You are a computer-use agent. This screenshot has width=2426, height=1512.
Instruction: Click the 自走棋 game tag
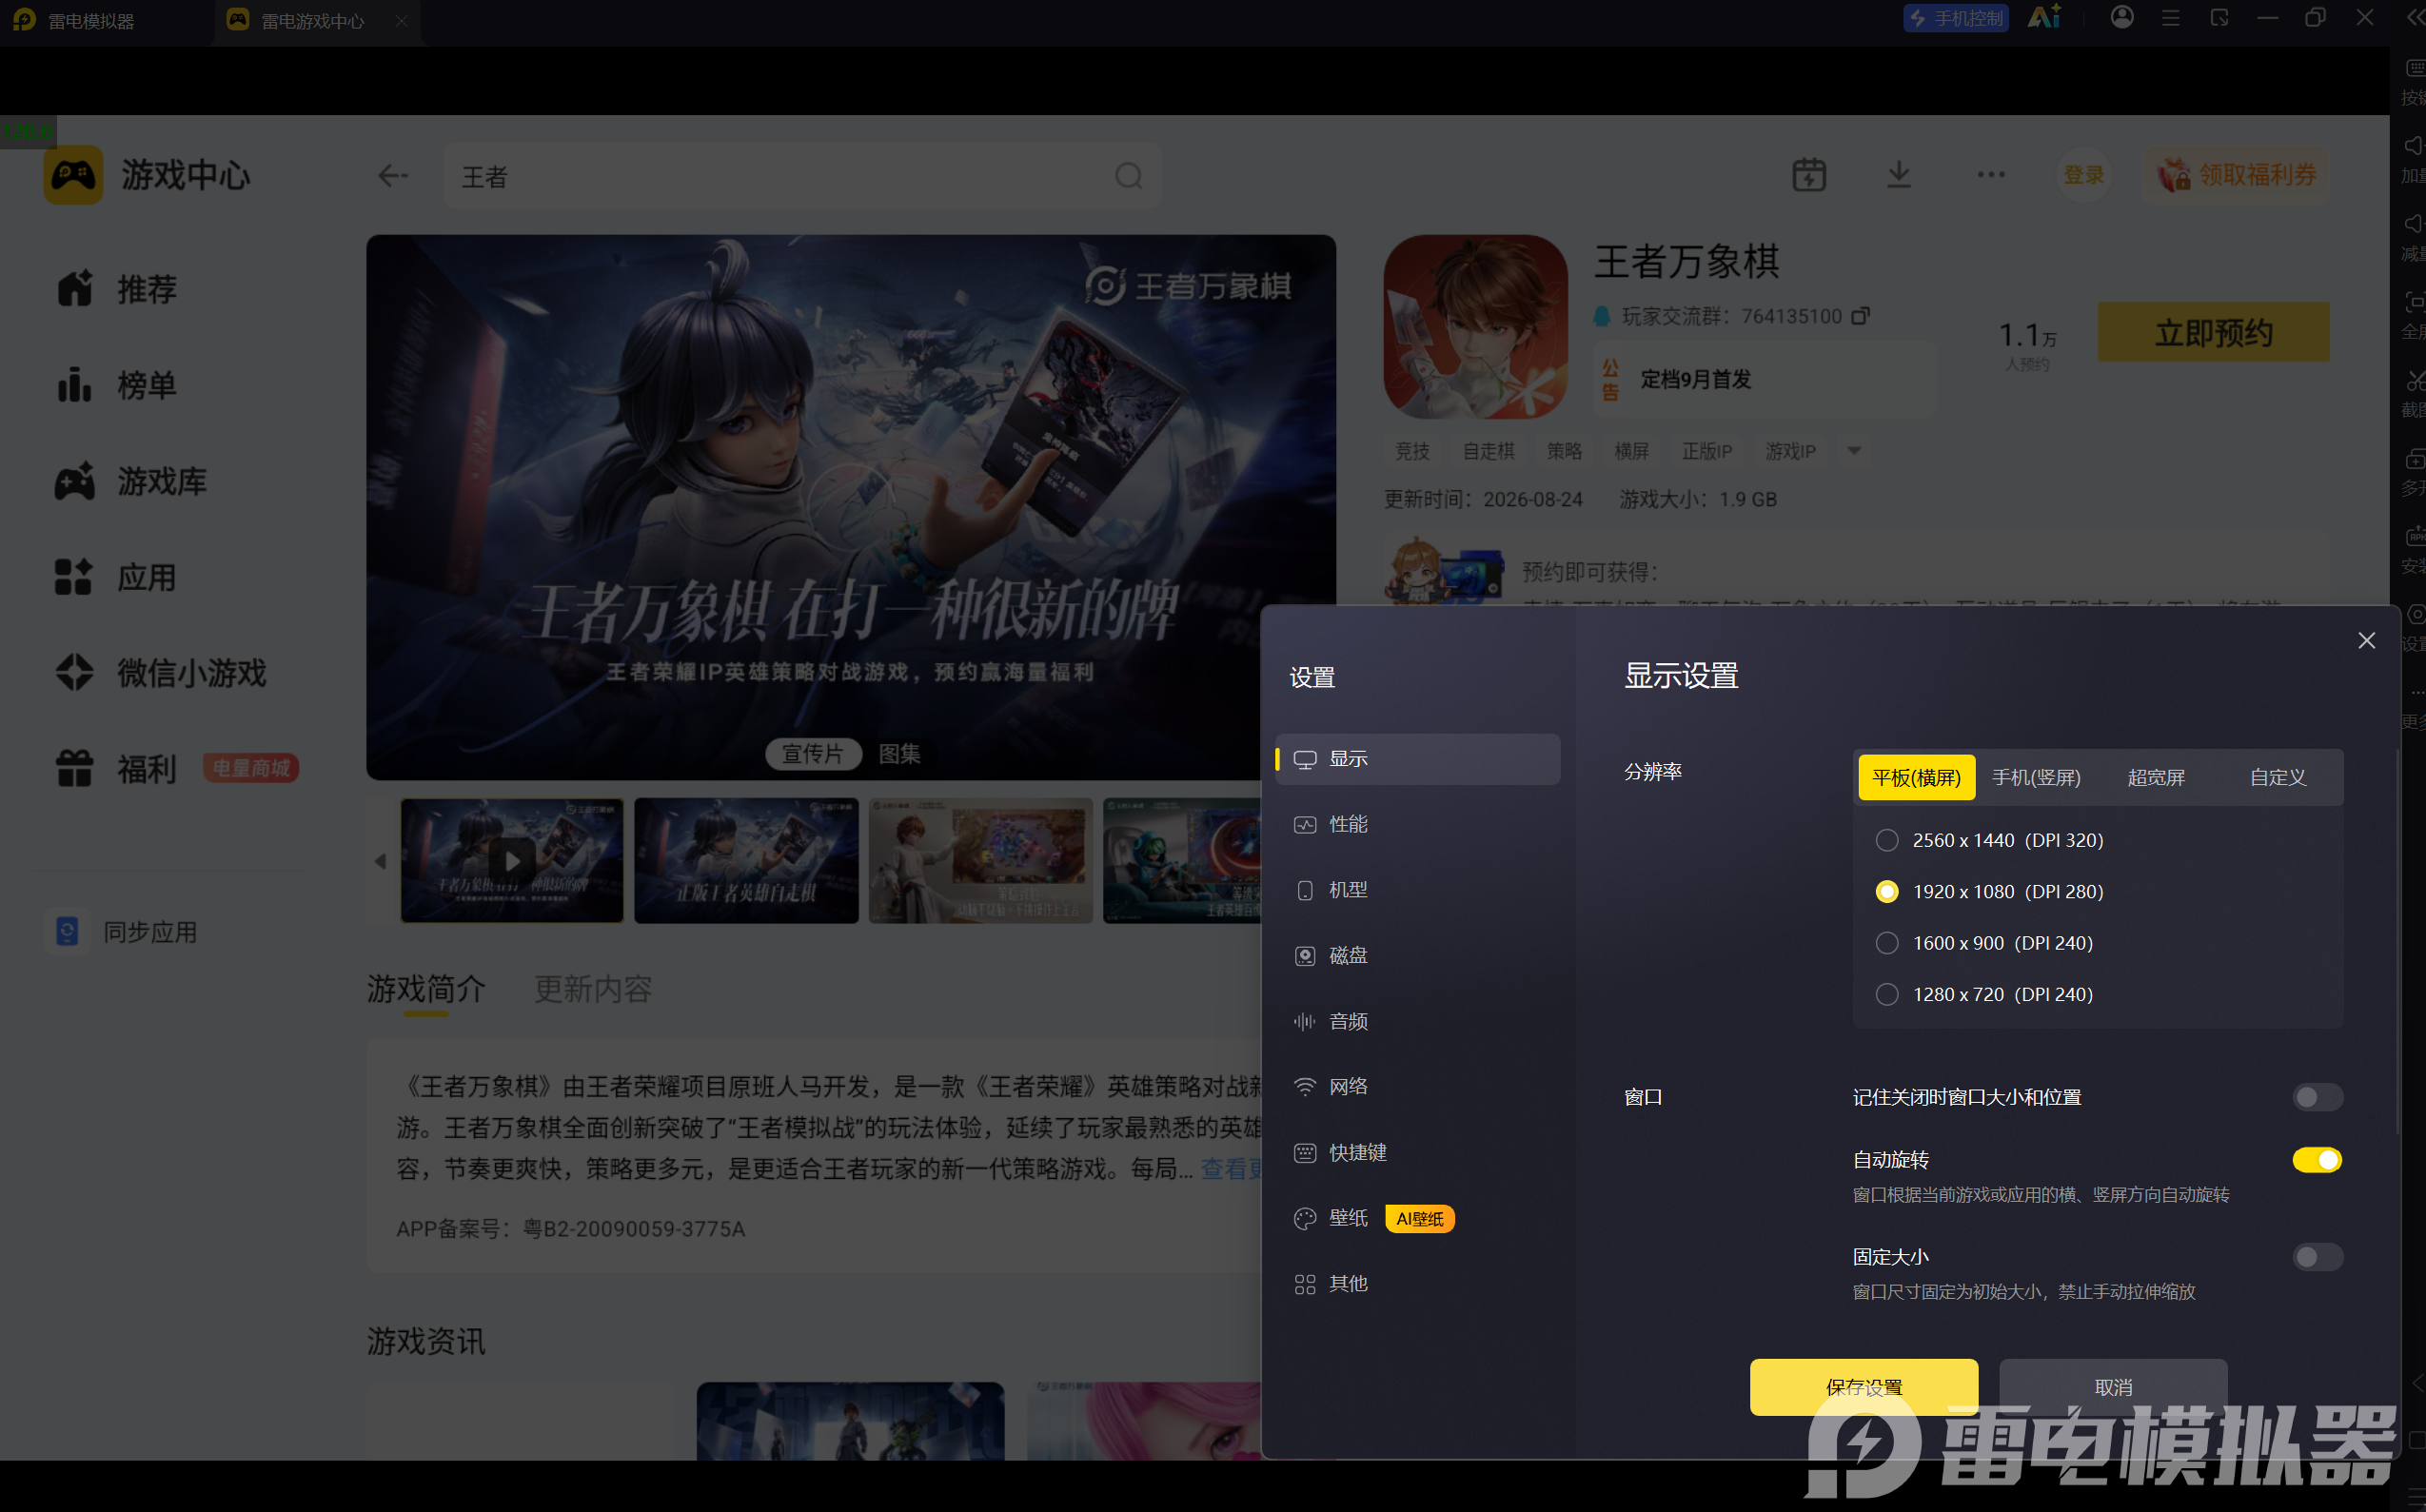(x=1488, y=451)
